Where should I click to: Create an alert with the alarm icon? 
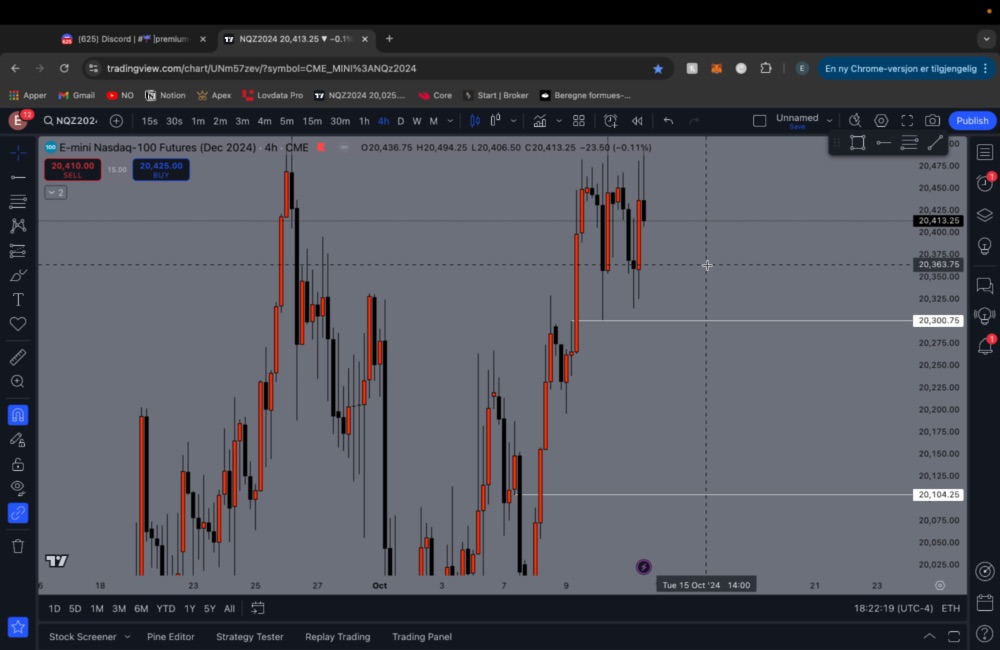[610, 121]
